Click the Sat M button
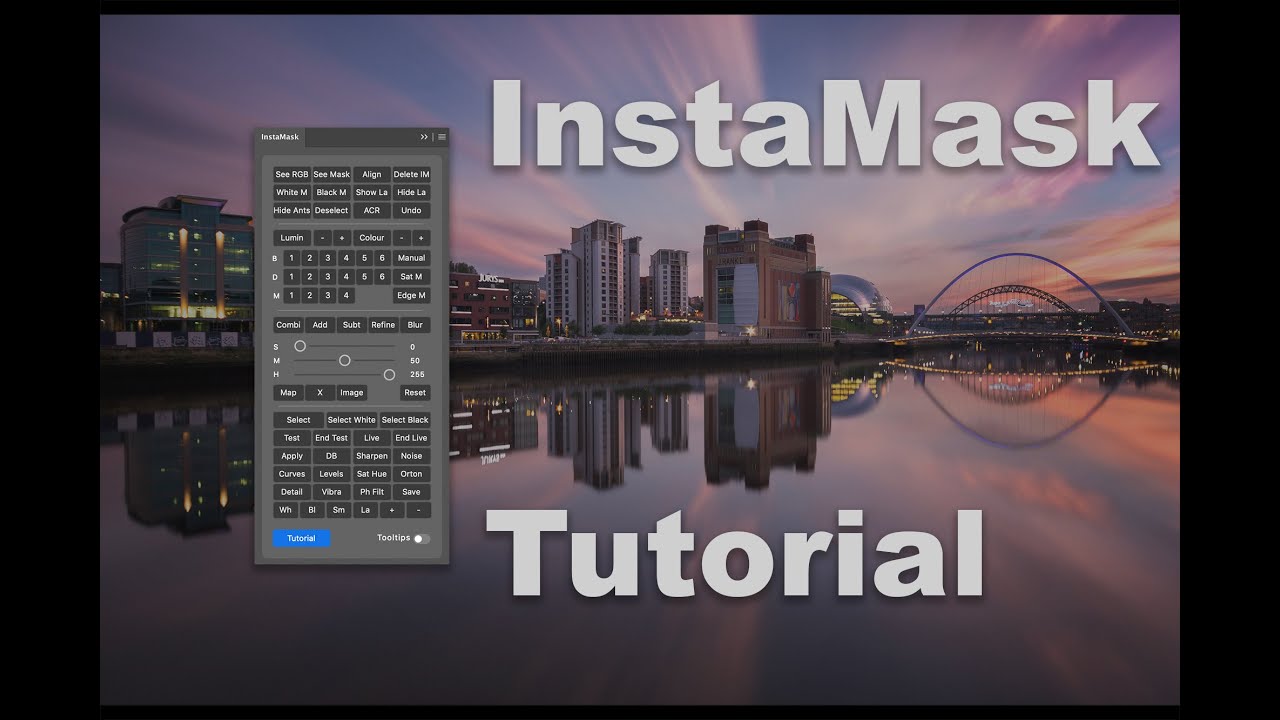1280x720 pixels. click(412, 276)
